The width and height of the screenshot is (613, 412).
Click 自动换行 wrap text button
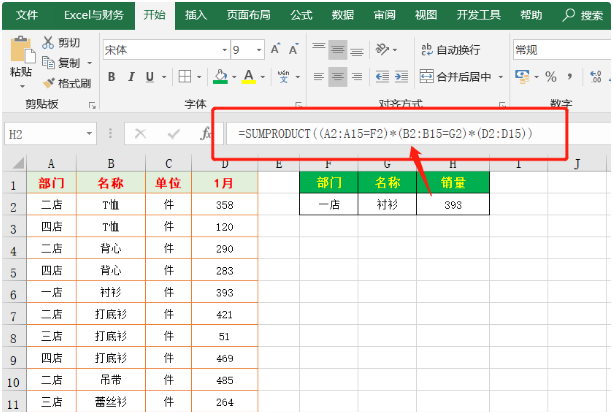[x=450, y=50]
